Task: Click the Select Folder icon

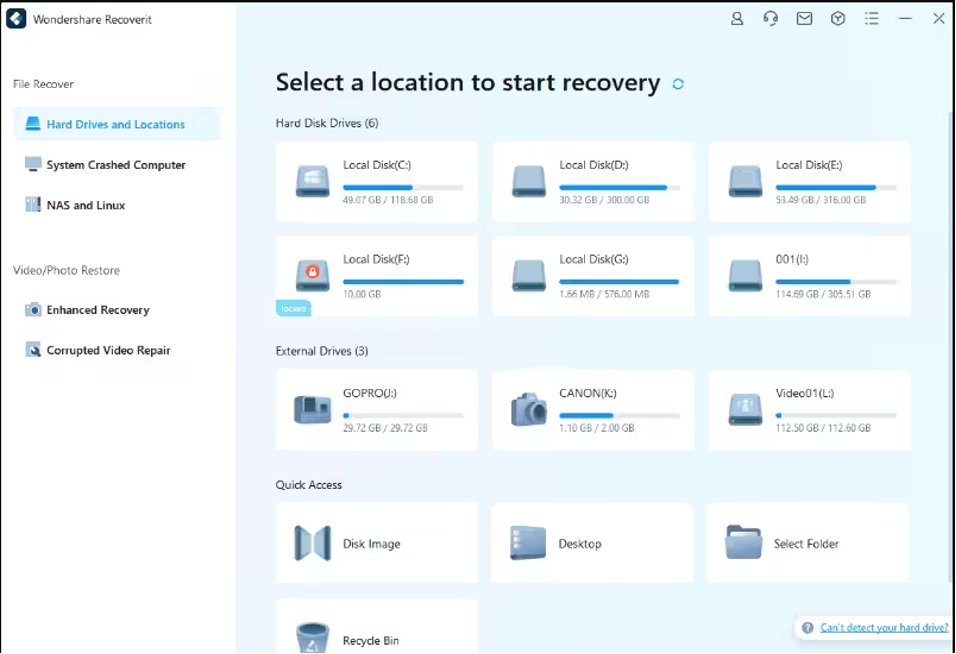Action: [x=744, y=542]
